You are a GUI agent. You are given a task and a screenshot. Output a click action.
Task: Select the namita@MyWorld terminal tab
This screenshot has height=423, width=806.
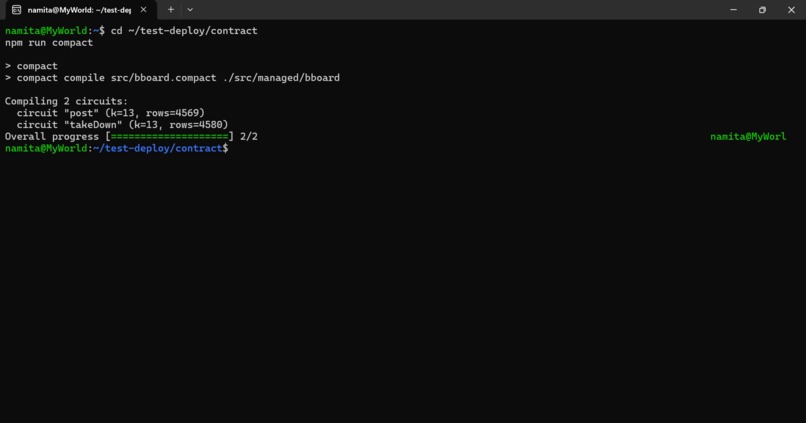(x=80, y=10)
